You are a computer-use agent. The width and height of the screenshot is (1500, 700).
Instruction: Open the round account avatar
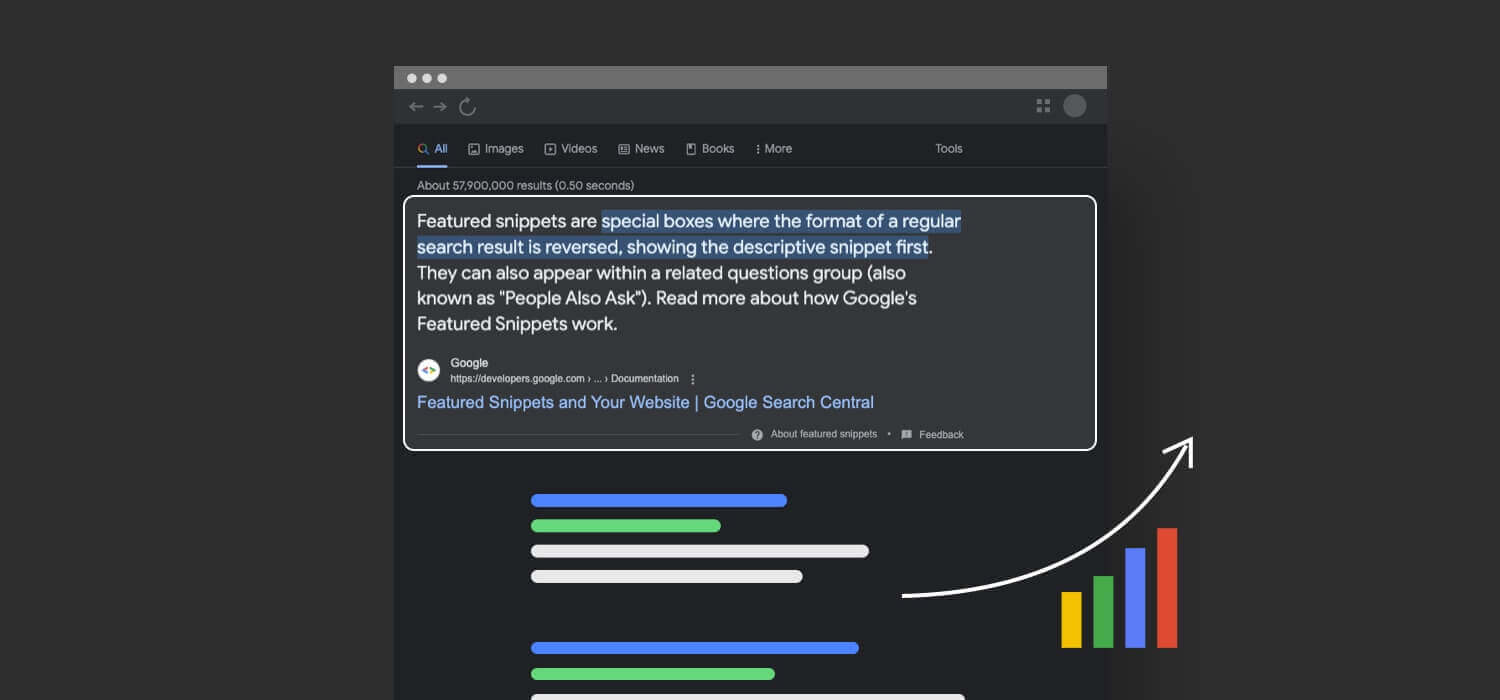(1075, 106)
